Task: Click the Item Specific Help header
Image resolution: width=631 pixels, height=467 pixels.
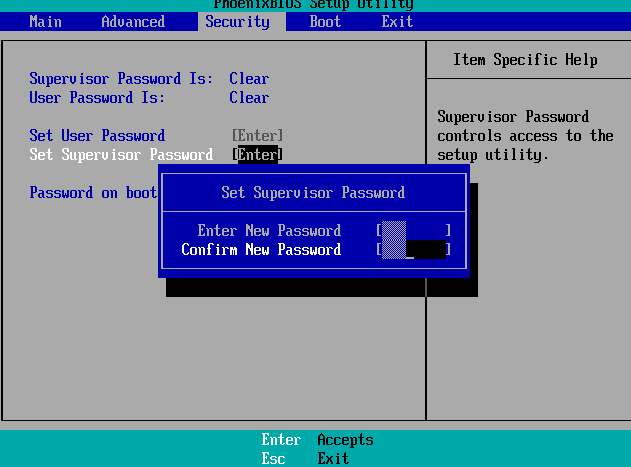Action: pos(525,60)
